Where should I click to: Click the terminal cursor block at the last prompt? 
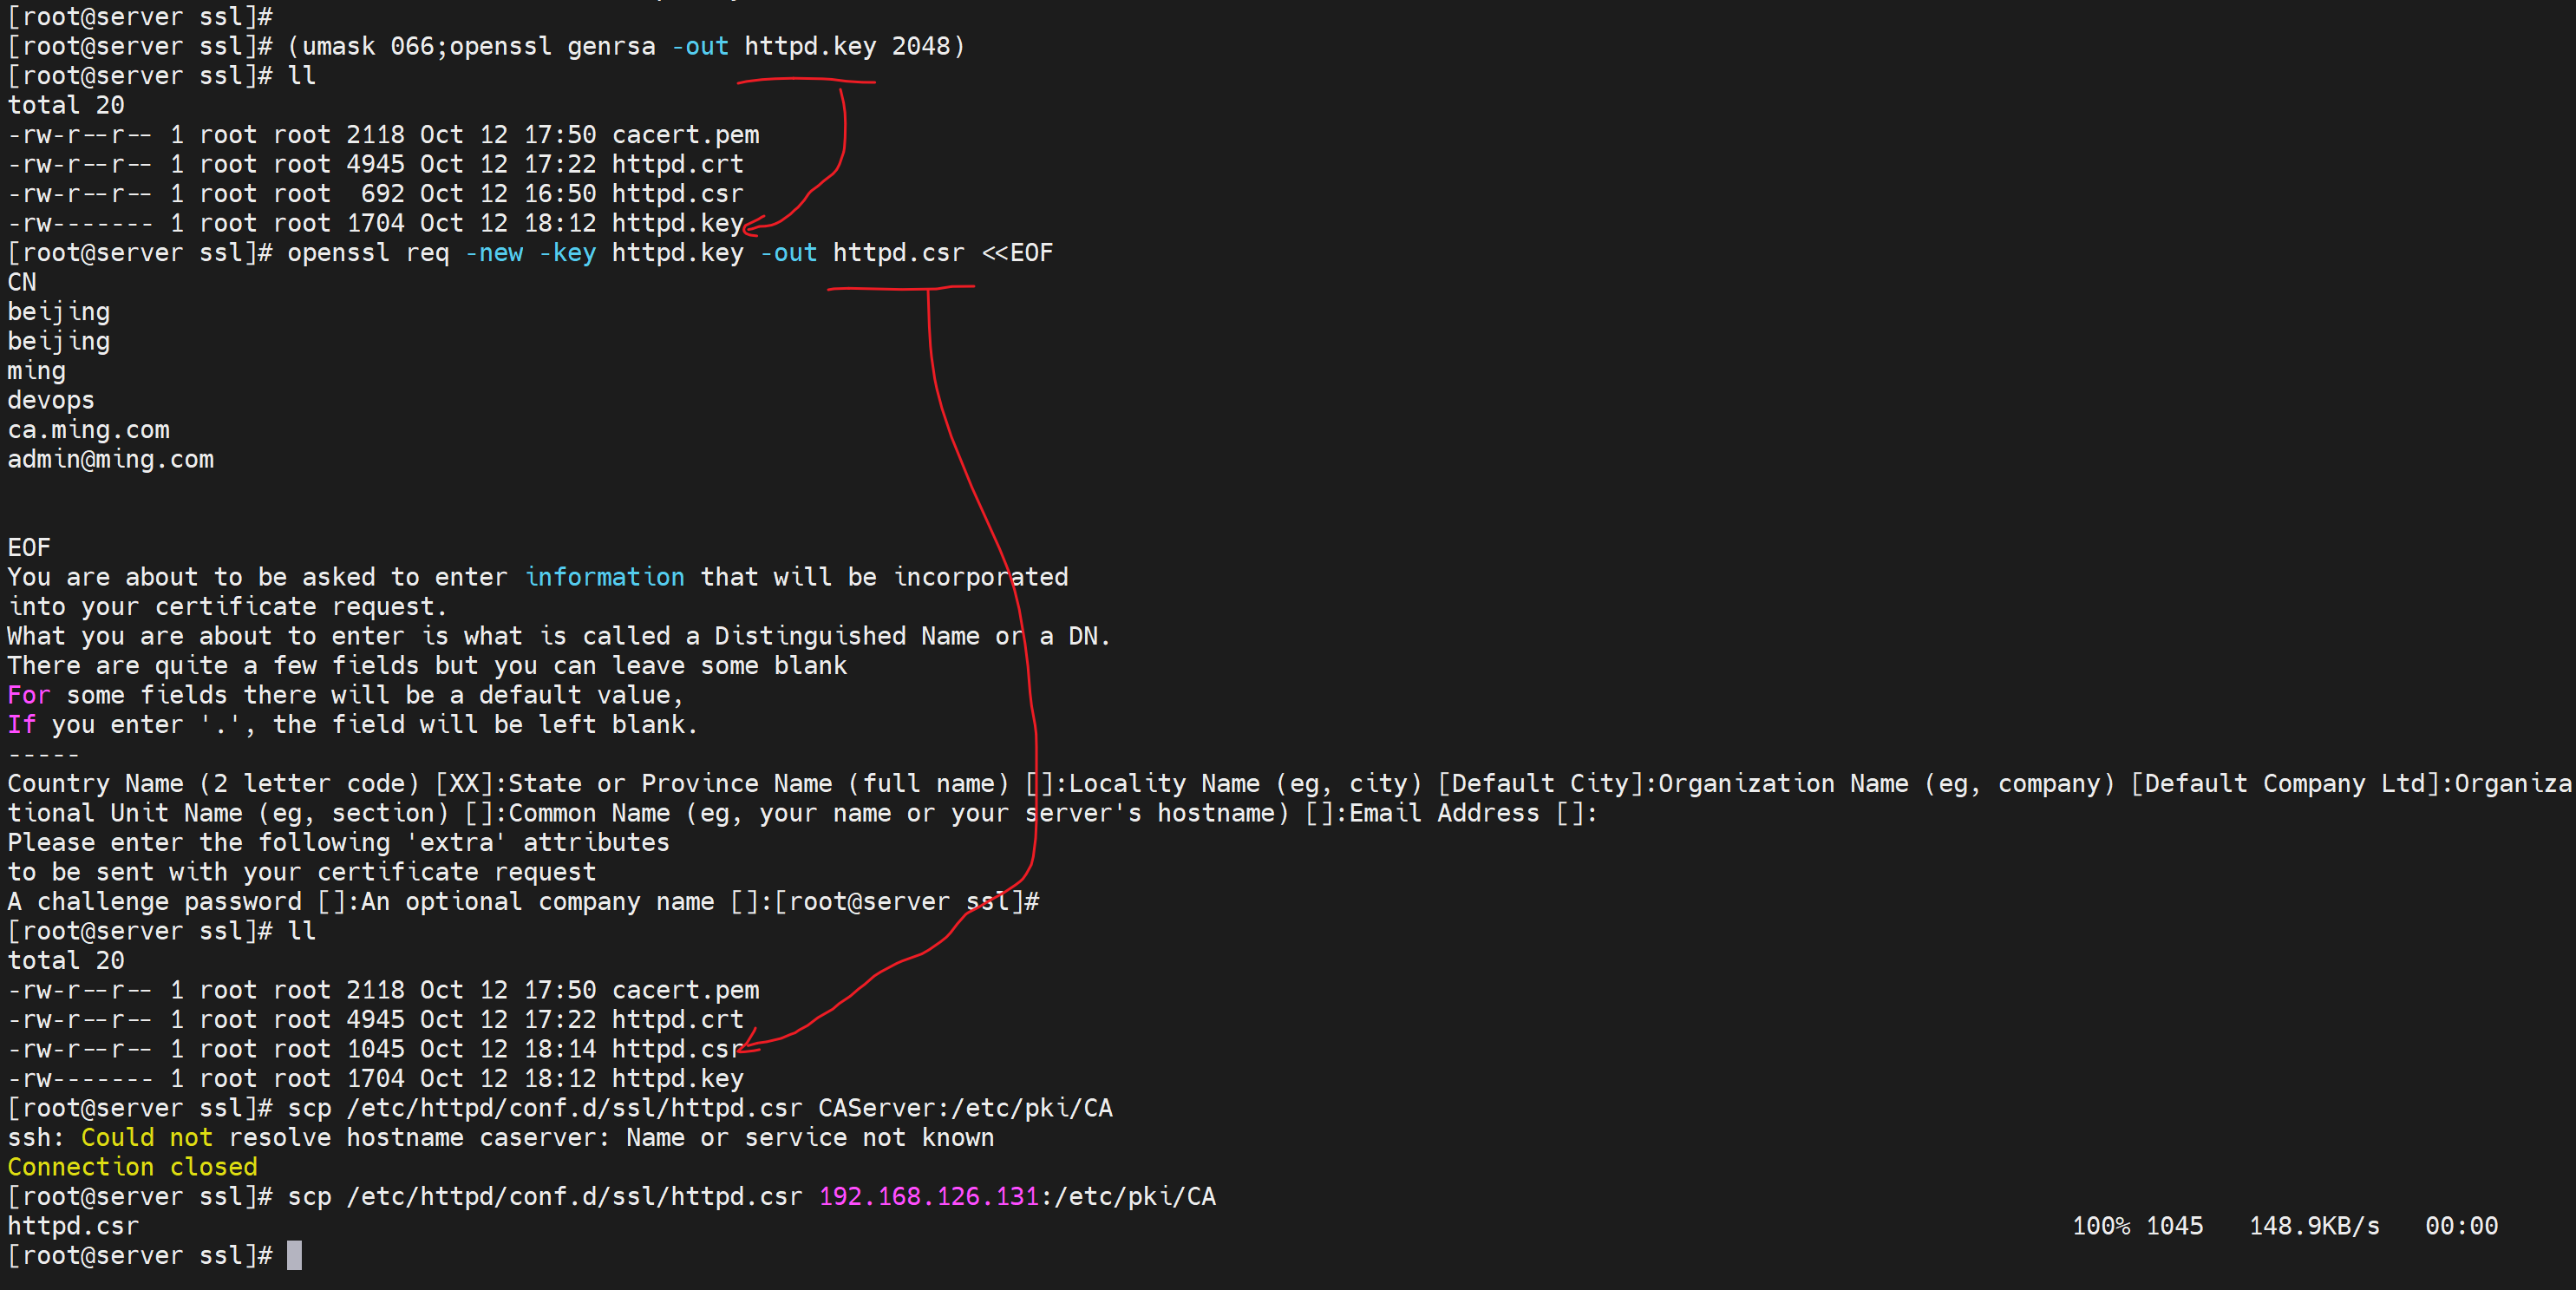(x=294, y=1255)
